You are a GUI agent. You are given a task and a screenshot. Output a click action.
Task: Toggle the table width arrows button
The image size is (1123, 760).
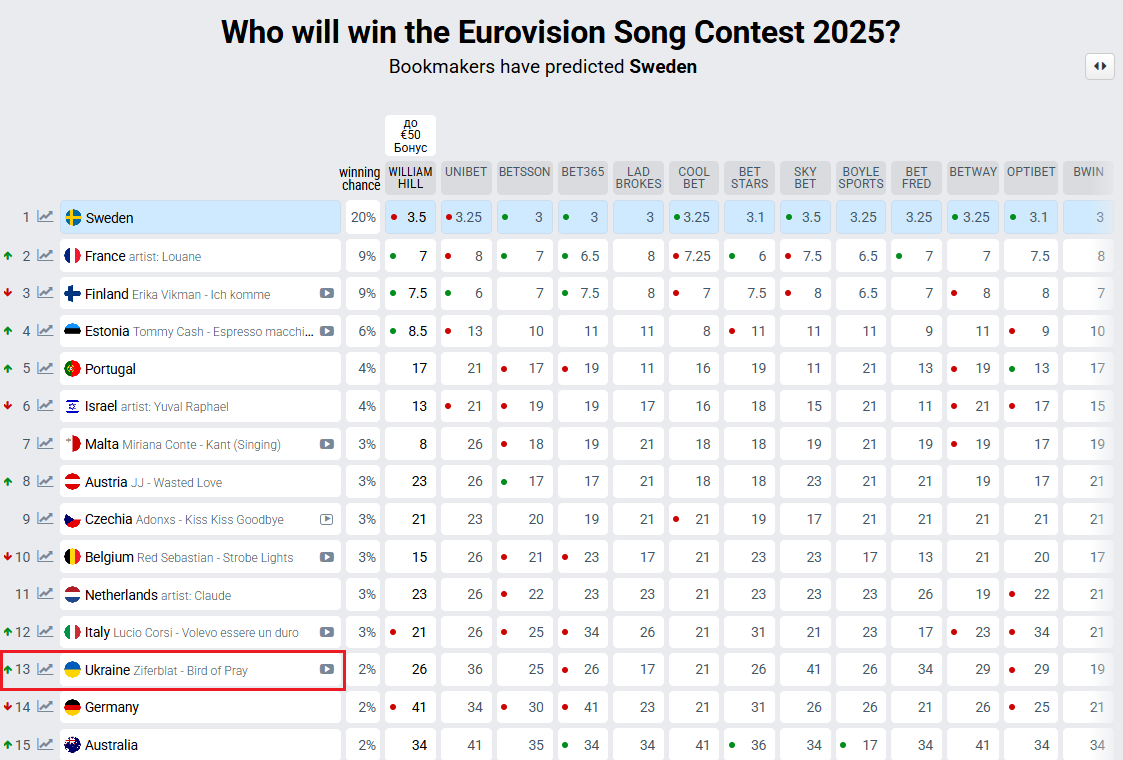[1100, 66]
